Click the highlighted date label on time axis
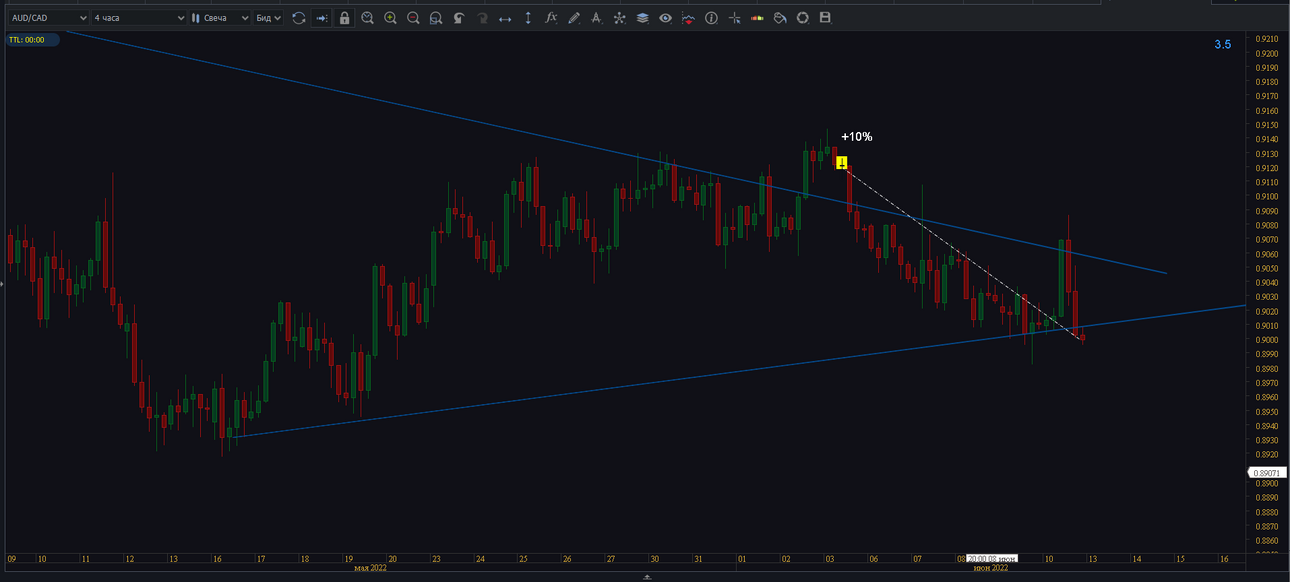1290x582 pixels. [992, 559]
